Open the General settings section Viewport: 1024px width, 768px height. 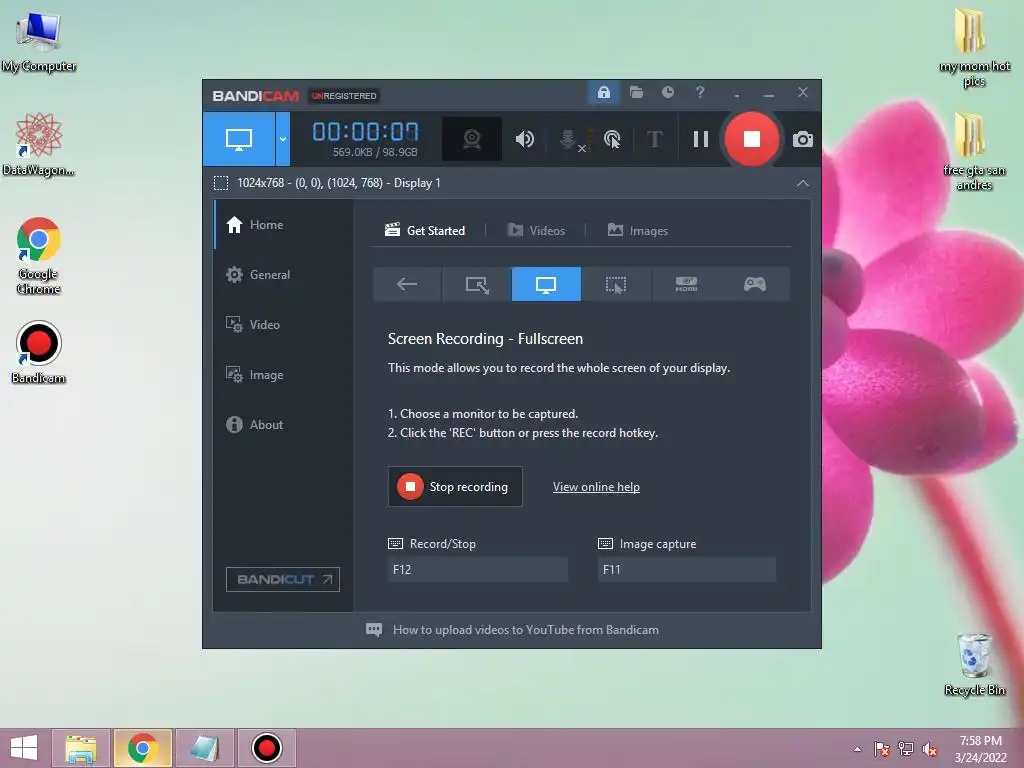point(283,274)
